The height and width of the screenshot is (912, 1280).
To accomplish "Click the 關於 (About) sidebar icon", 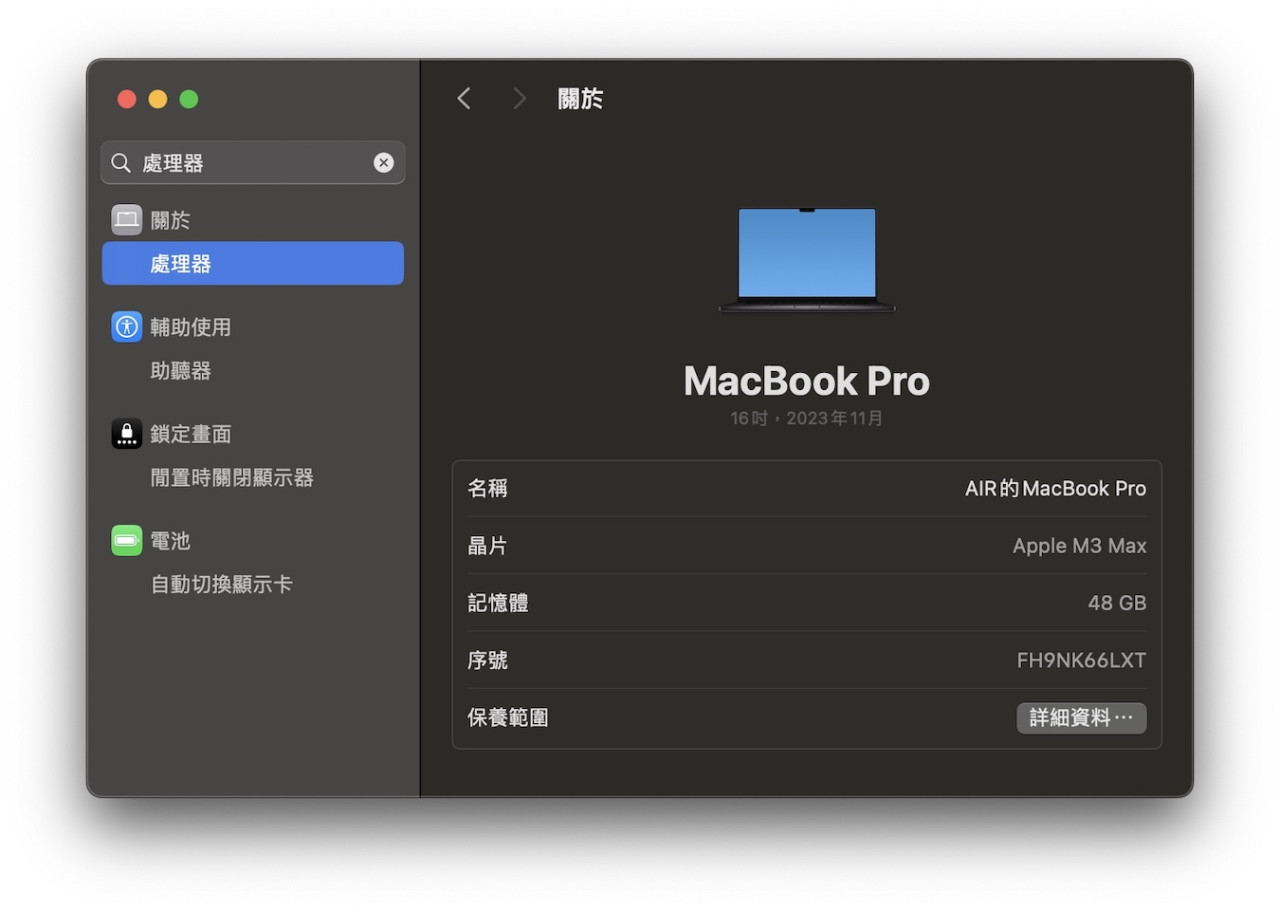I will pyautogui.click(x=126, y=219).
